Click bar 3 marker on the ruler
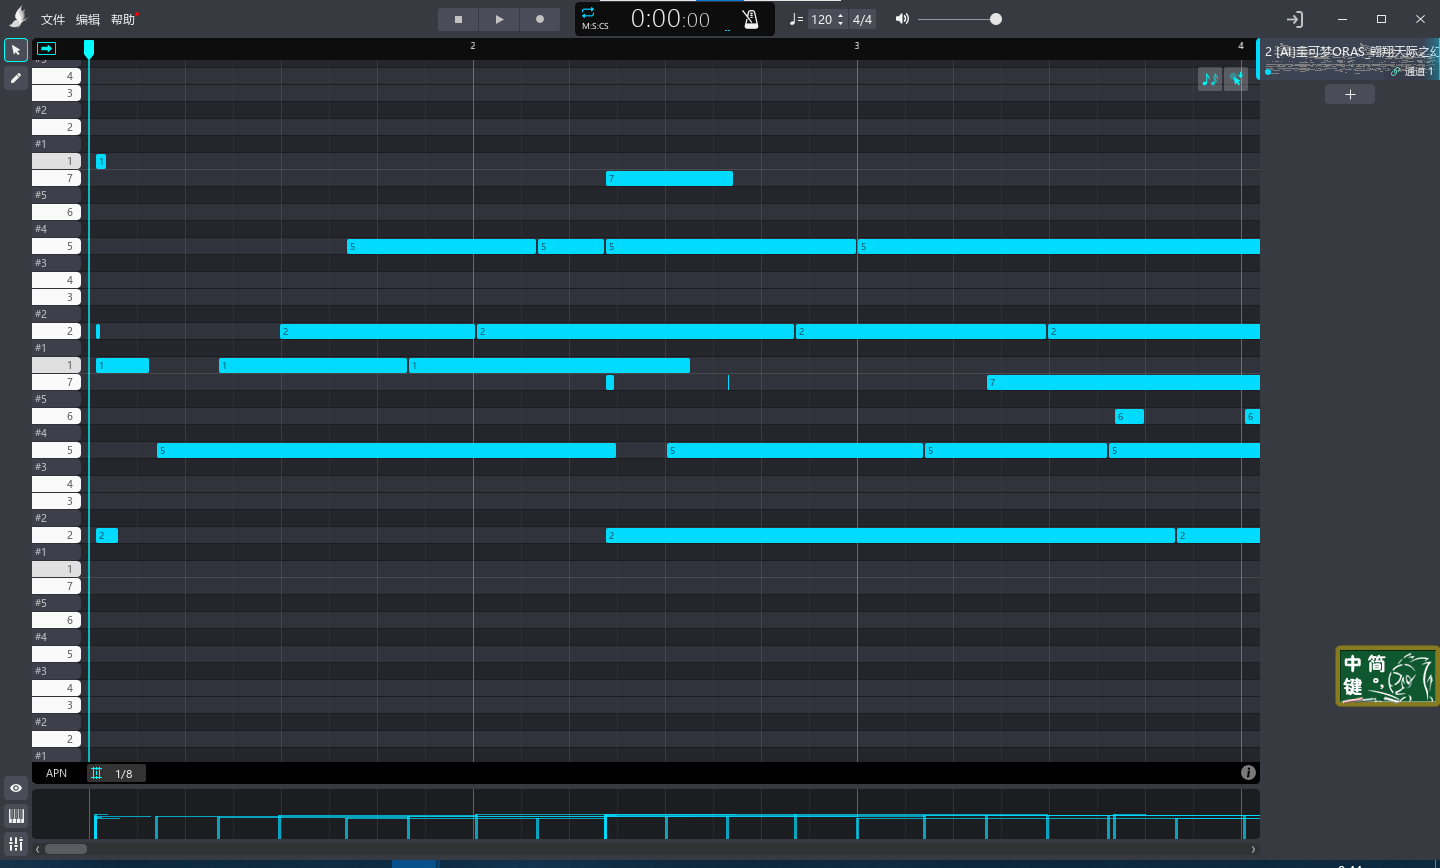Viewport: 1440px width, 868px height. click(857, 46)
